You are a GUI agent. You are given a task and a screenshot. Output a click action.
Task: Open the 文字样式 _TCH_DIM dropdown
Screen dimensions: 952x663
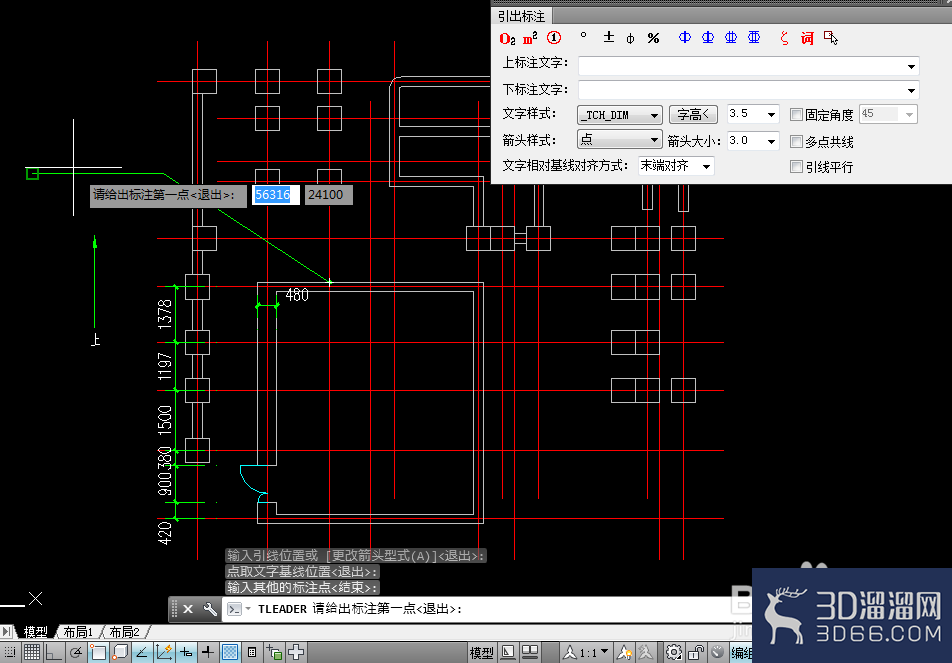coord(619,115)
